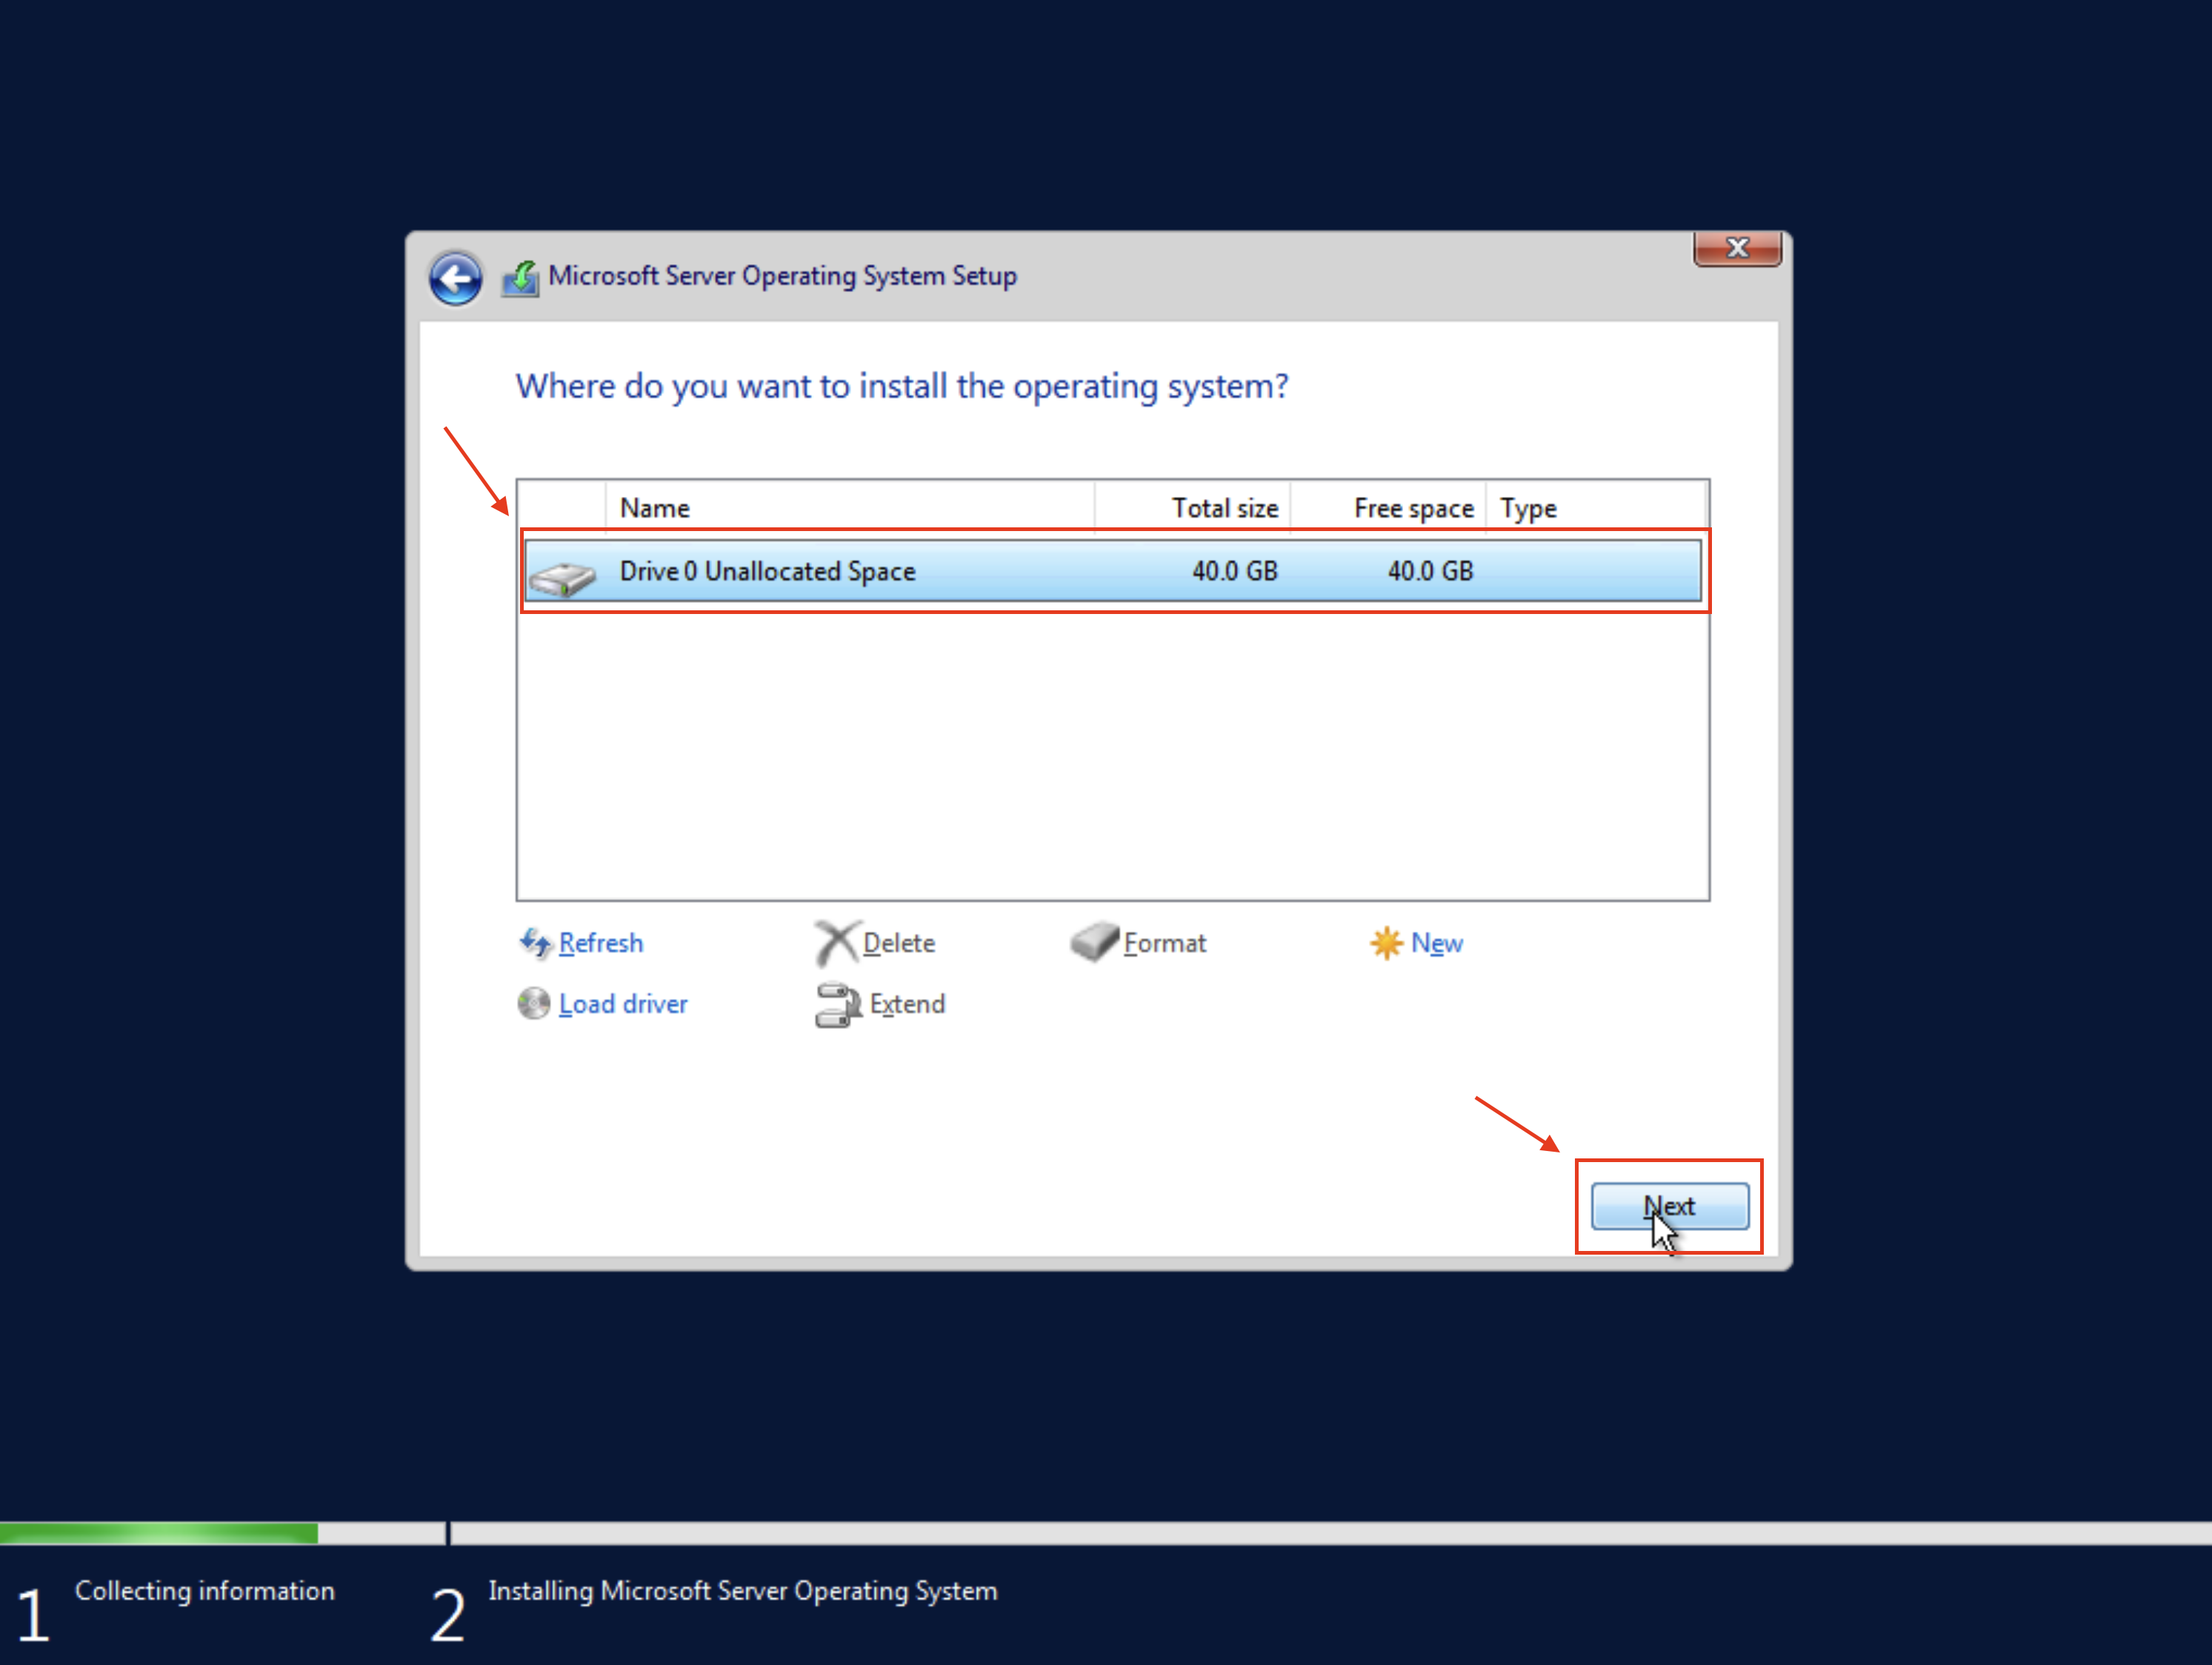
Task: Sort by the Total size column header
Action: [x=1223, y=507]
